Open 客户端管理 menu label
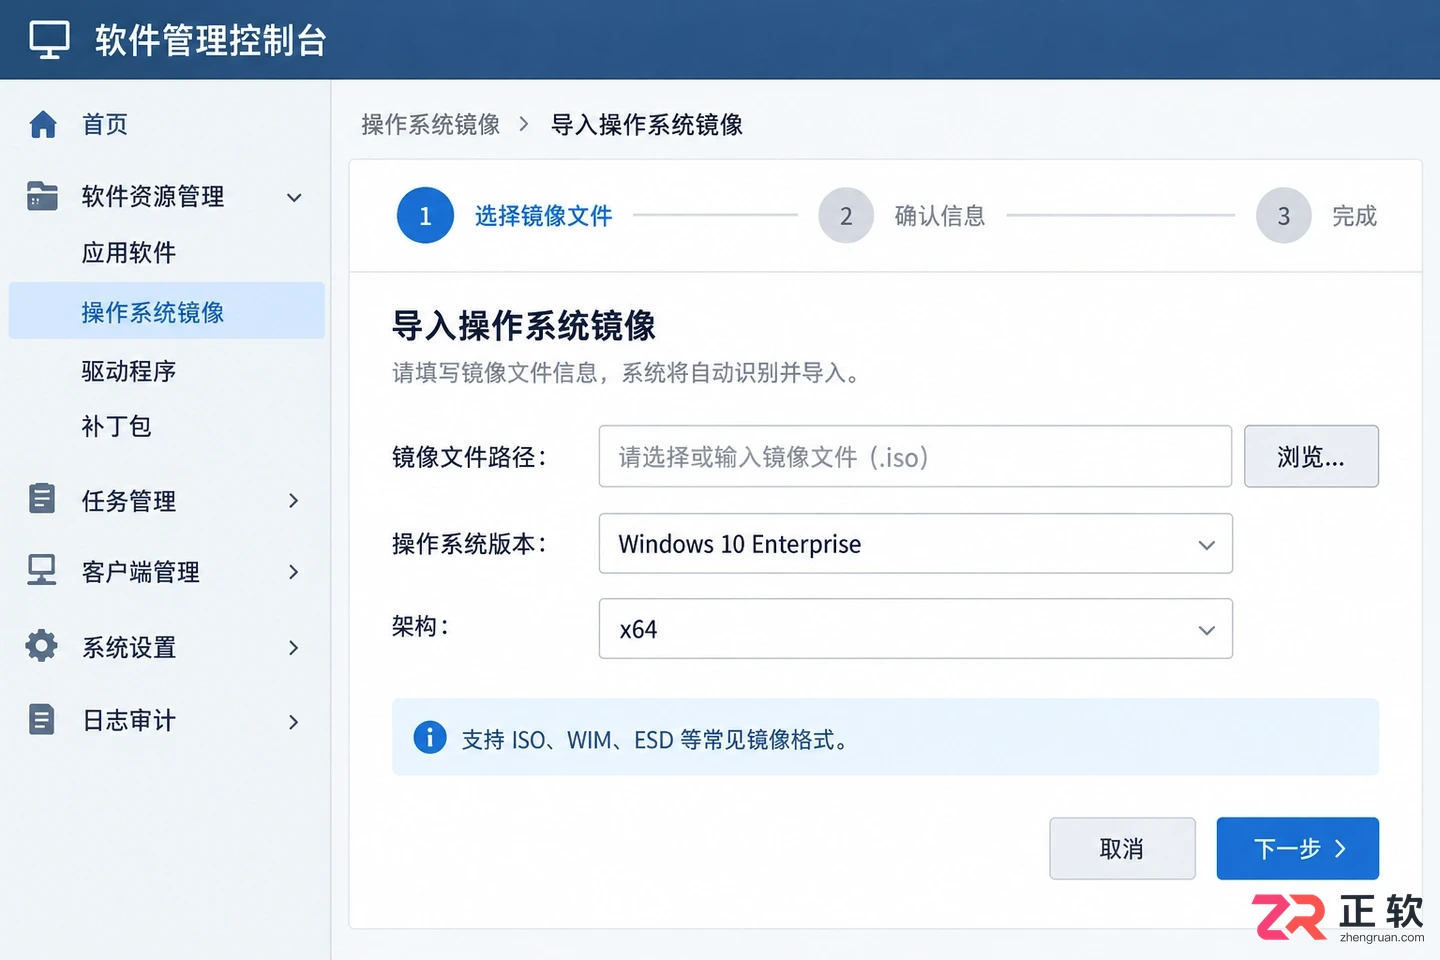The width and height of the screenshot is (1440, 960). click(141, 572)
